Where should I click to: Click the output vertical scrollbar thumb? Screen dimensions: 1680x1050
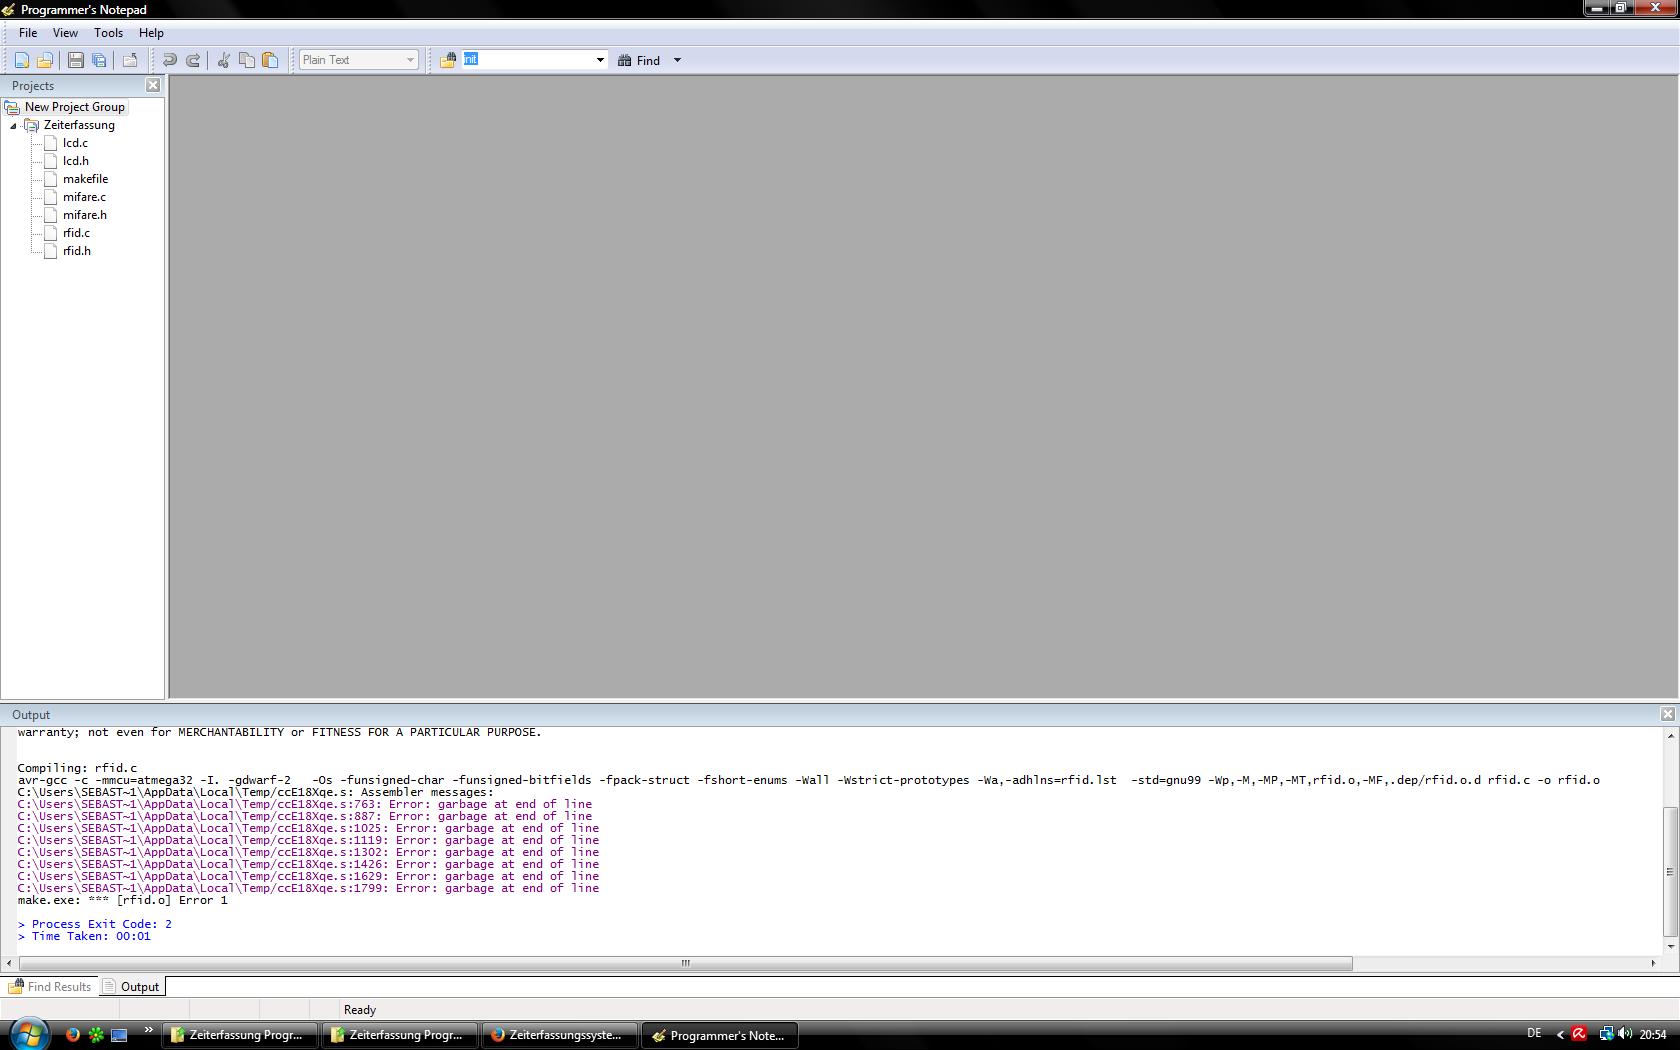pos(1669,871)
